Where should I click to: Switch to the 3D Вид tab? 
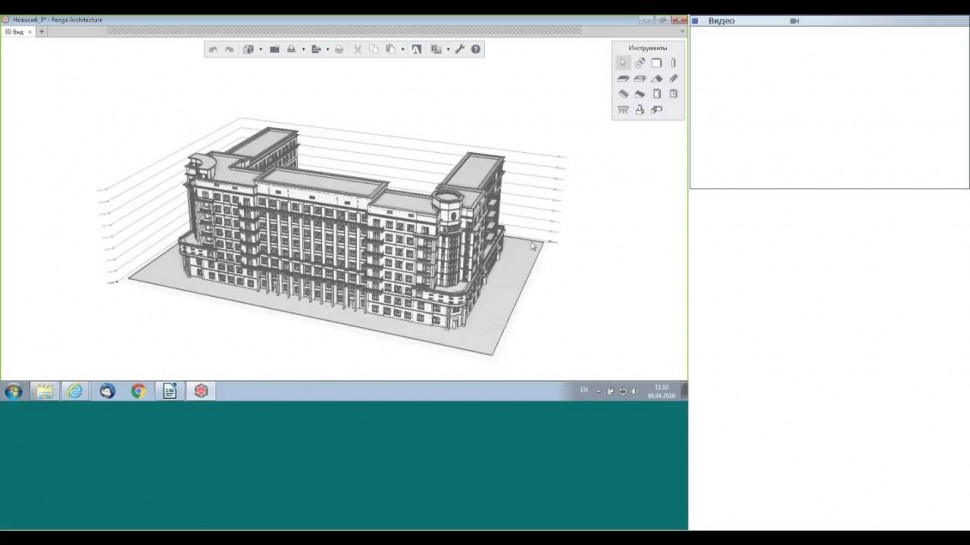pos(16,32)
